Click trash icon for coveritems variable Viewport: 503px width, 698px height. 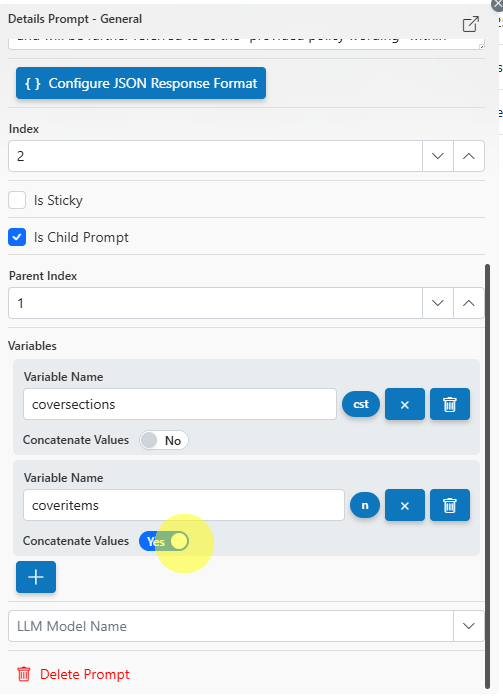[450, 505]
